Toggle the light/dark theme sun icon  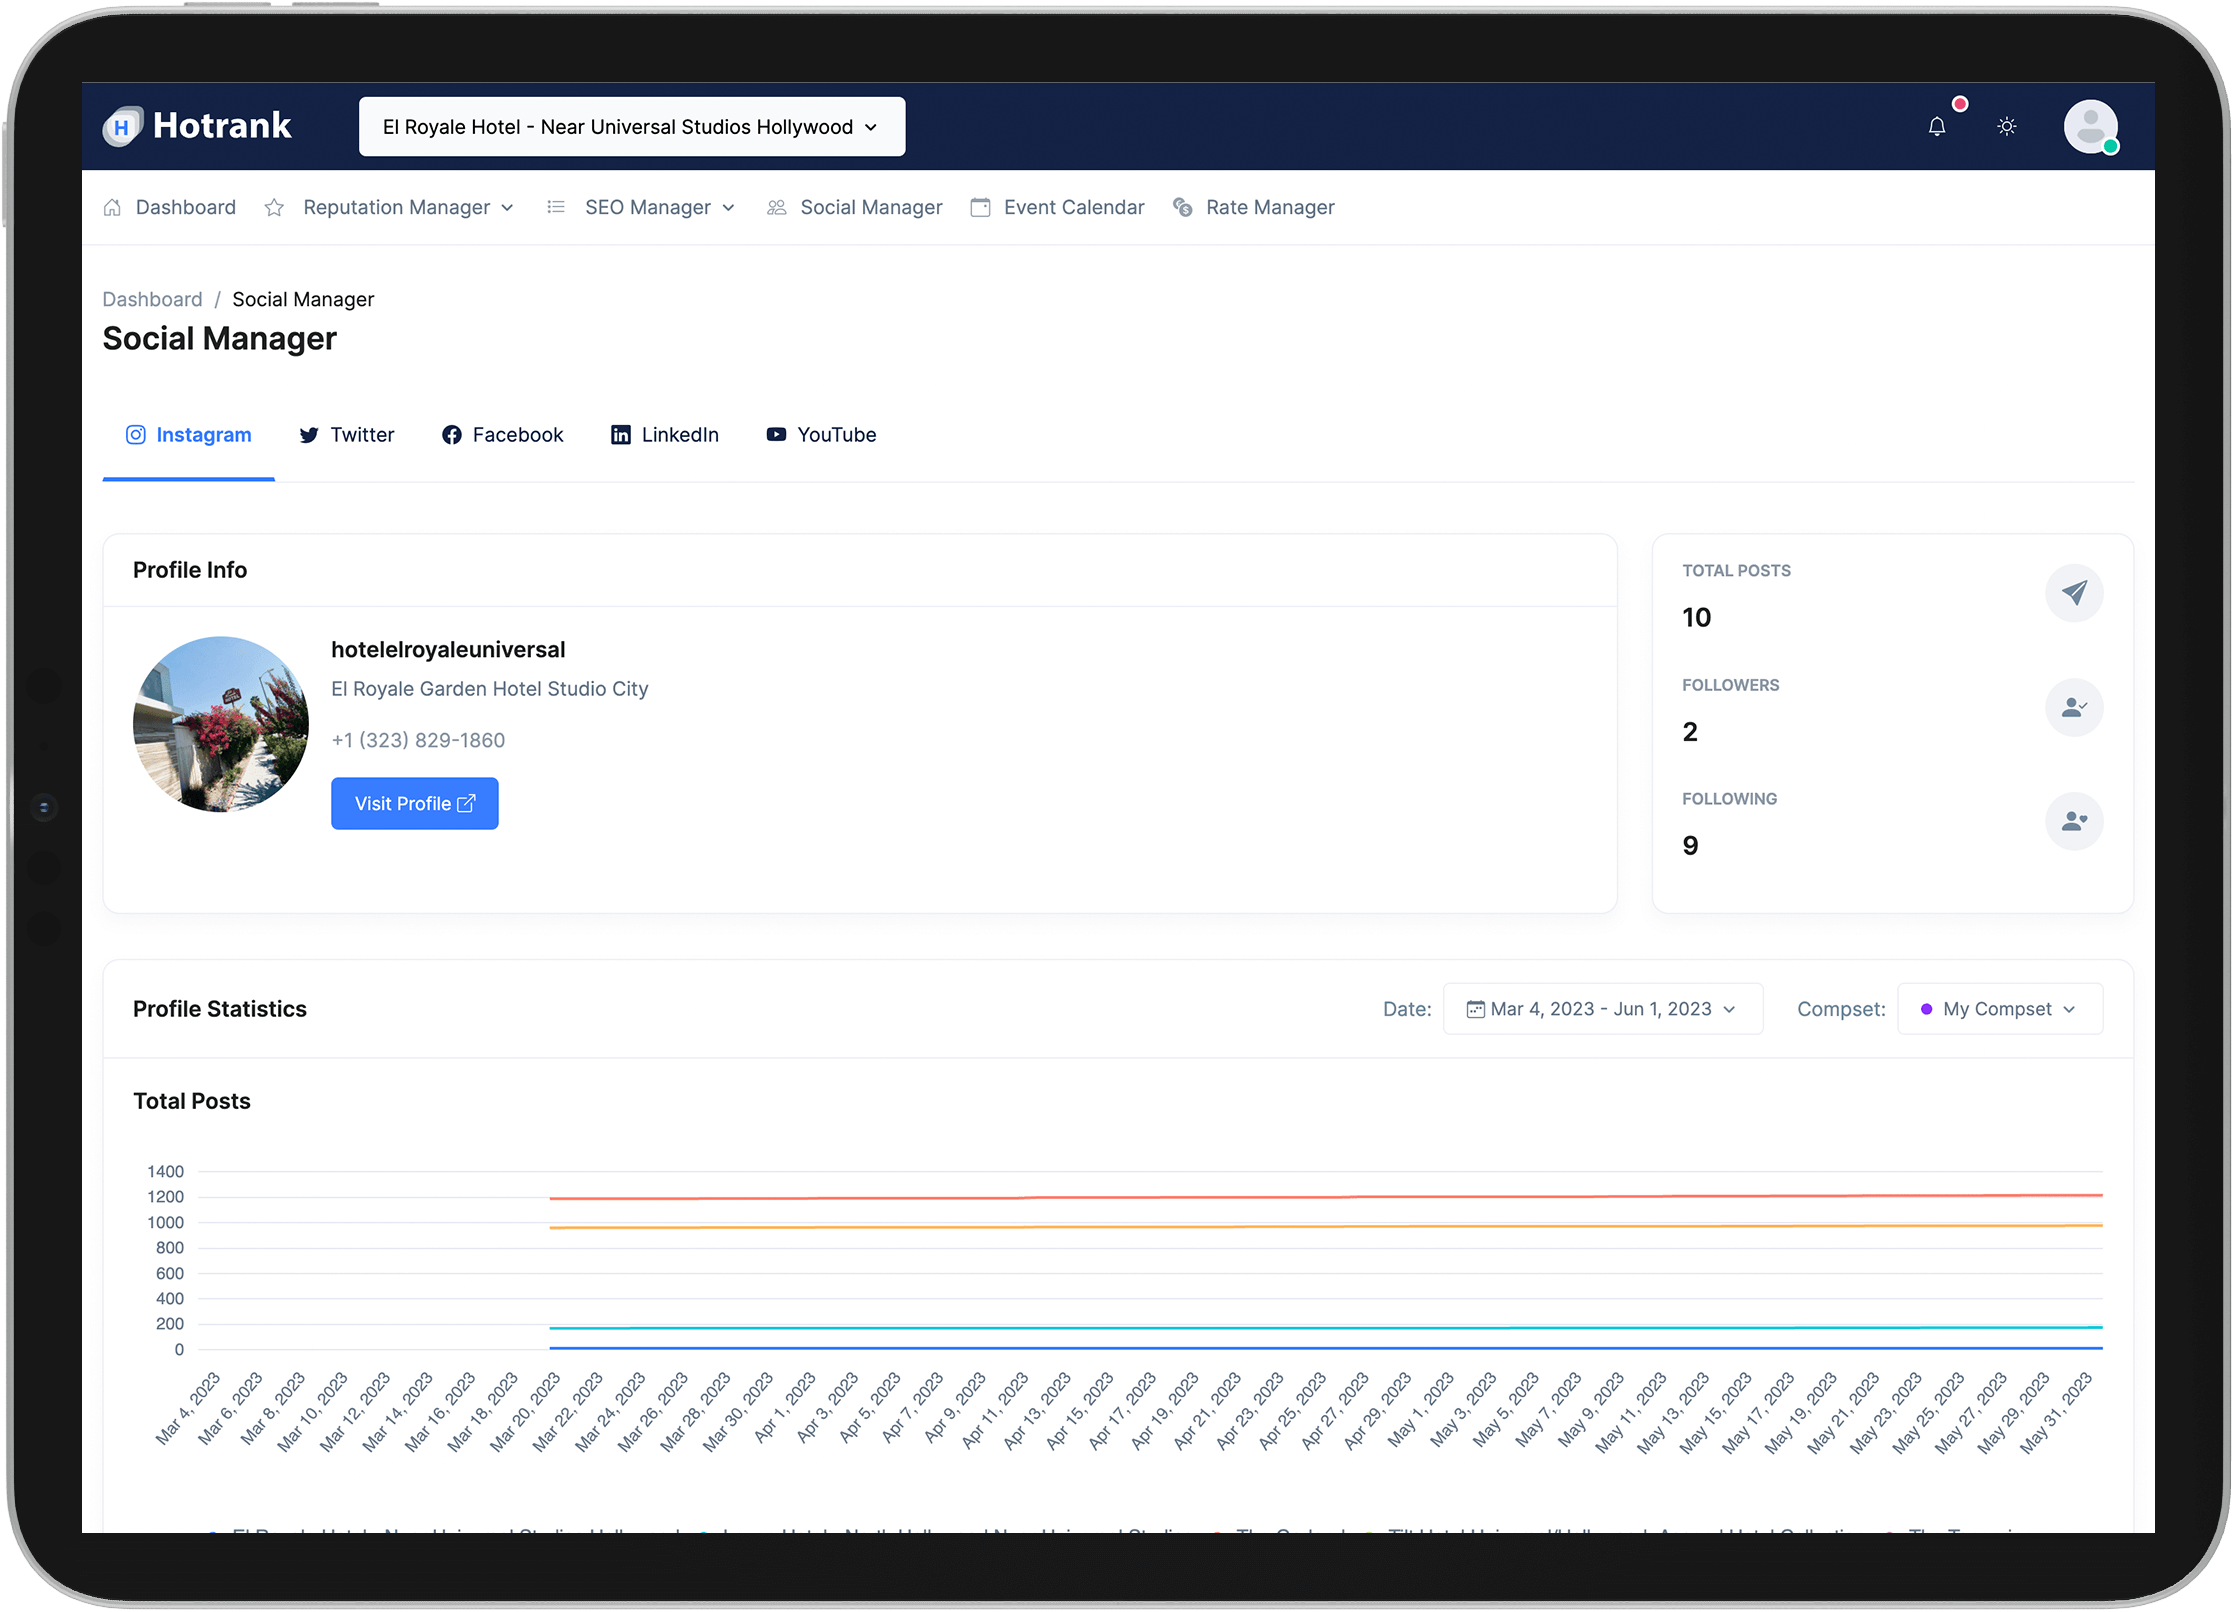pos(2006,127)
